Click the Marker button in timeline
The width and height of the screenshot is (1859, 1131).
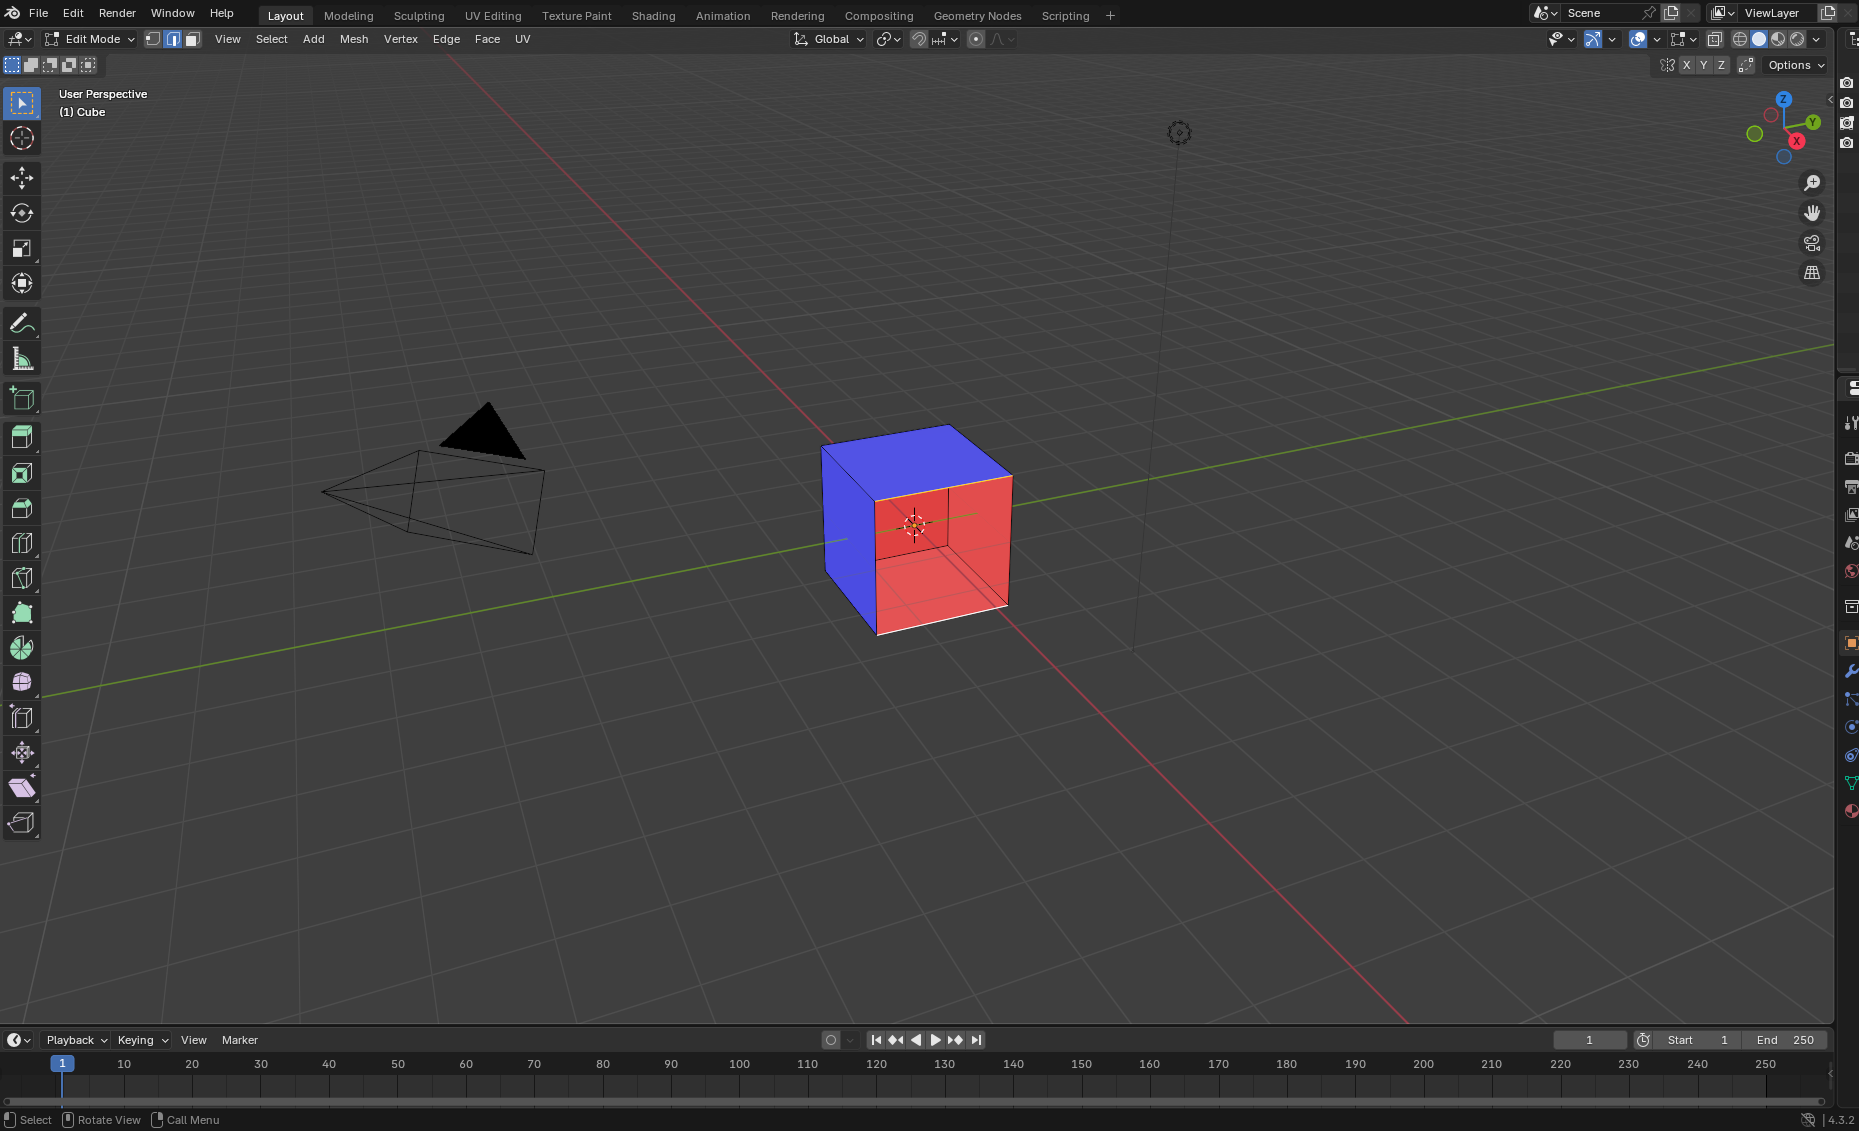pos(240,1040)
